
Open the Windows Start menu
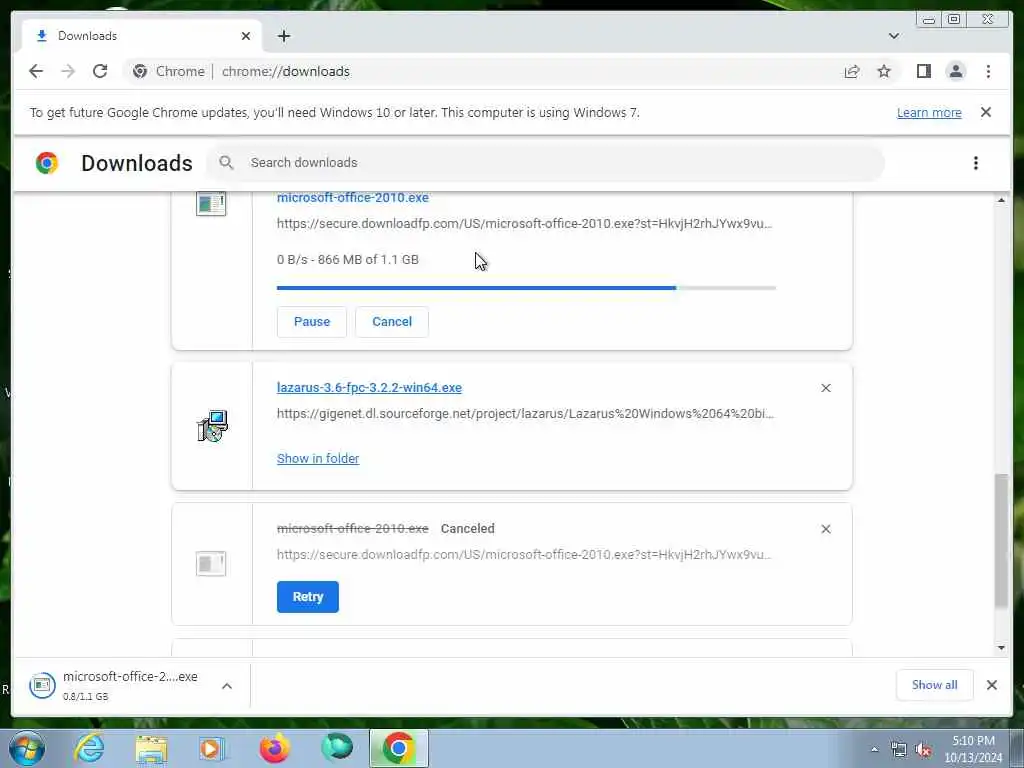pyautogui.click(x=27, y=748)
